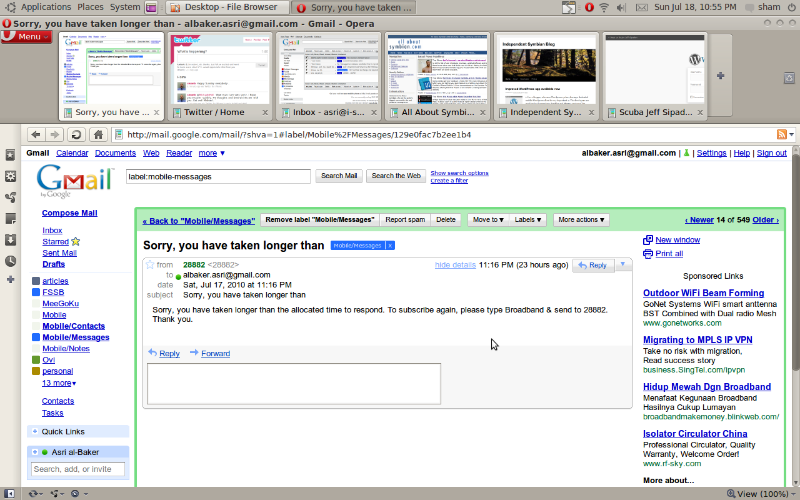The image size is (800, 500).
Task: Click the Desktop - File Browser taskbar item
Action: (227, 7)
